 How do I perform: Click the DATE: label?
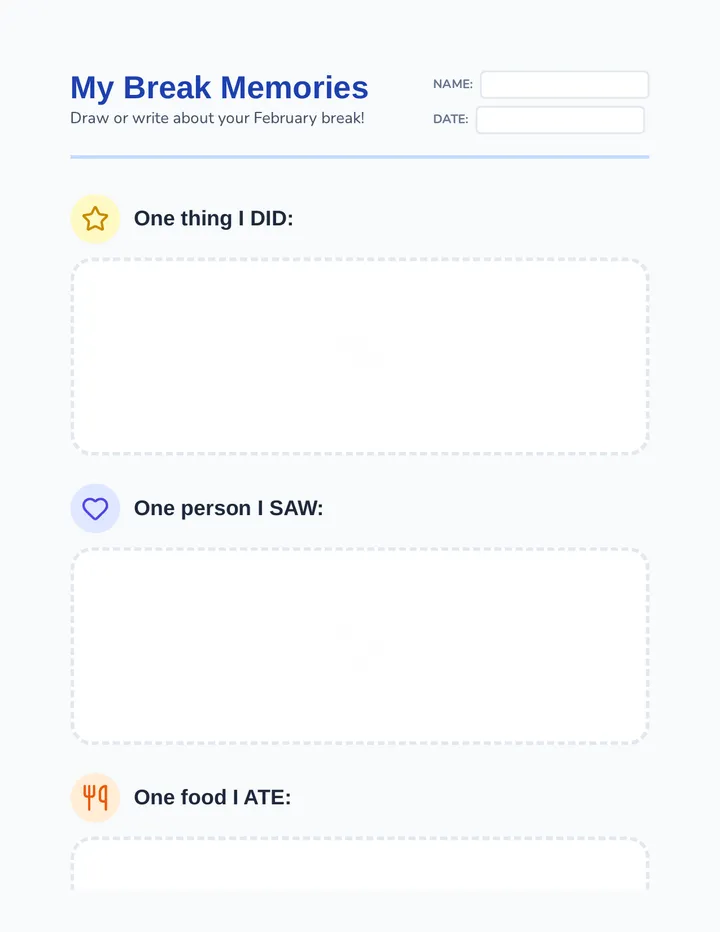tap(451, 119)
